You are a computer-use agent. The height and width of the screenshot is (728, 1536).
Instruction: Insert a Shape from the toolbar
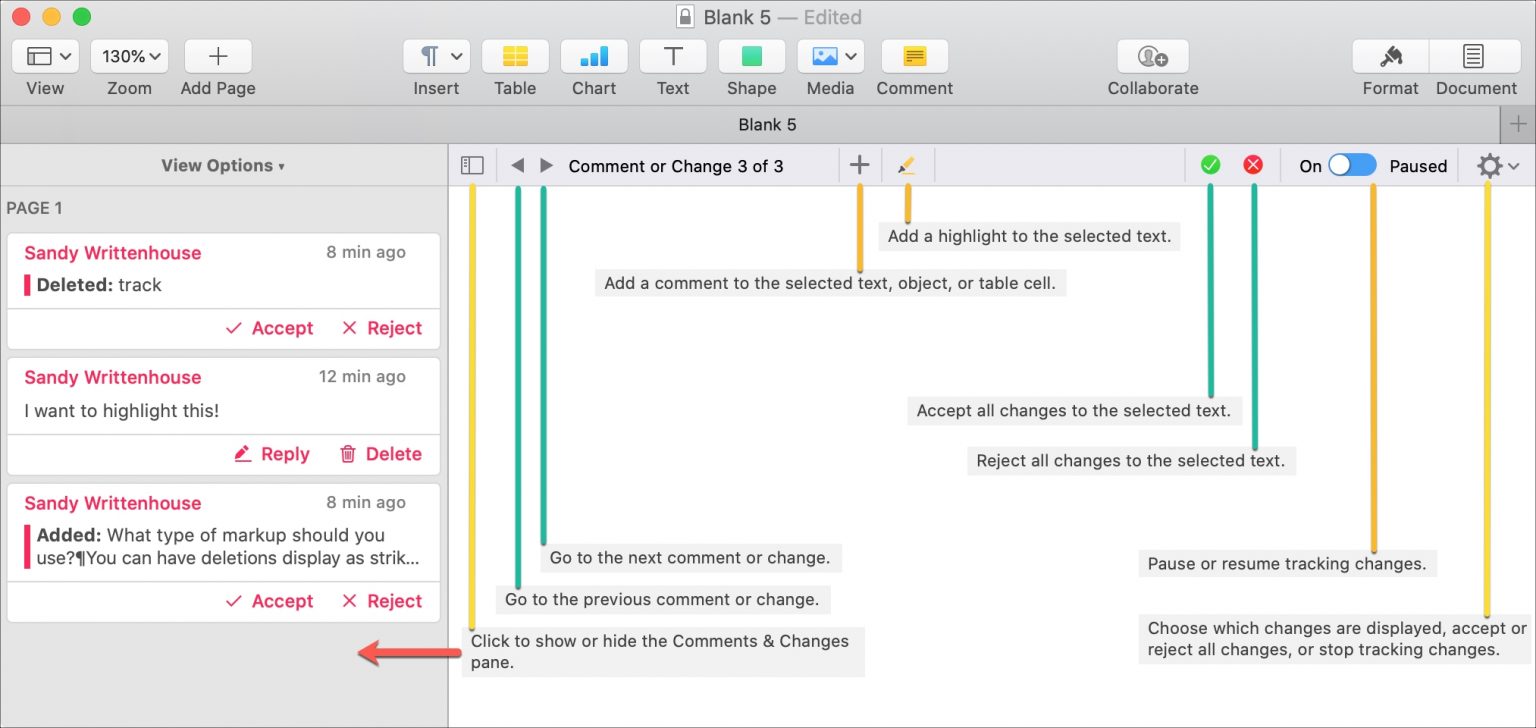pos(752,56)
